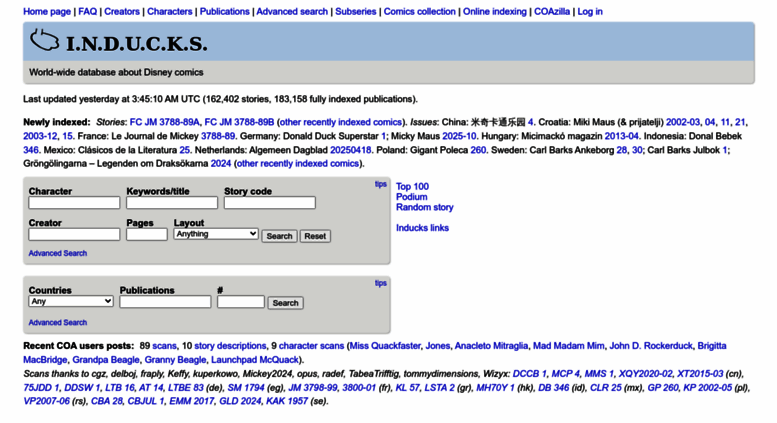Focus the Story code input field

[x=270, y=203]
